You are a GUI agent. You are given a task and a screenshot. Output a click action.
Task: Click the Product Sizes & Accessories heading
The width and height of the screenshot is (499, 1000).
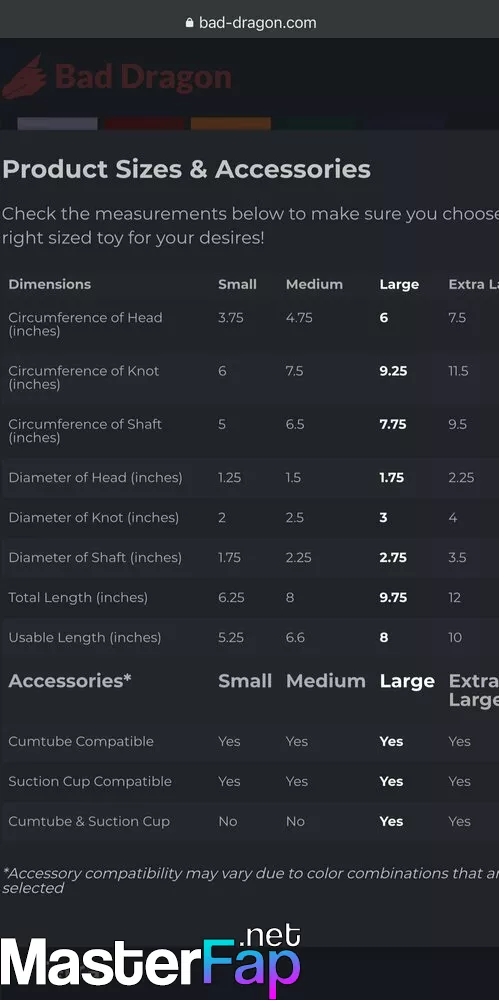(186, 169)
